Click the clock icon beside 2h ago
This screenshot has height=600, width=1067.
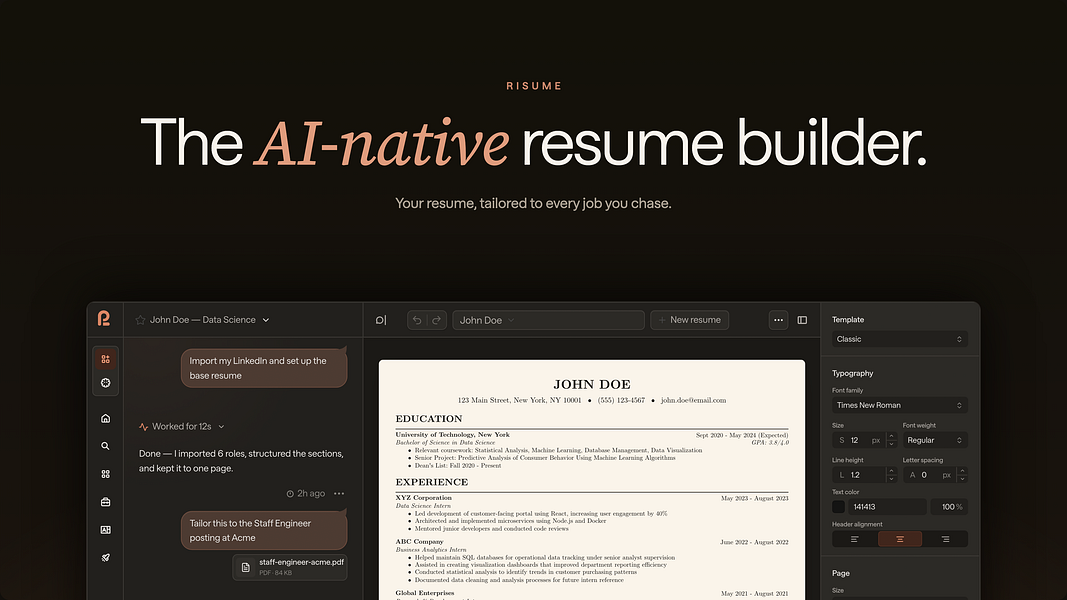click(290, 493)
